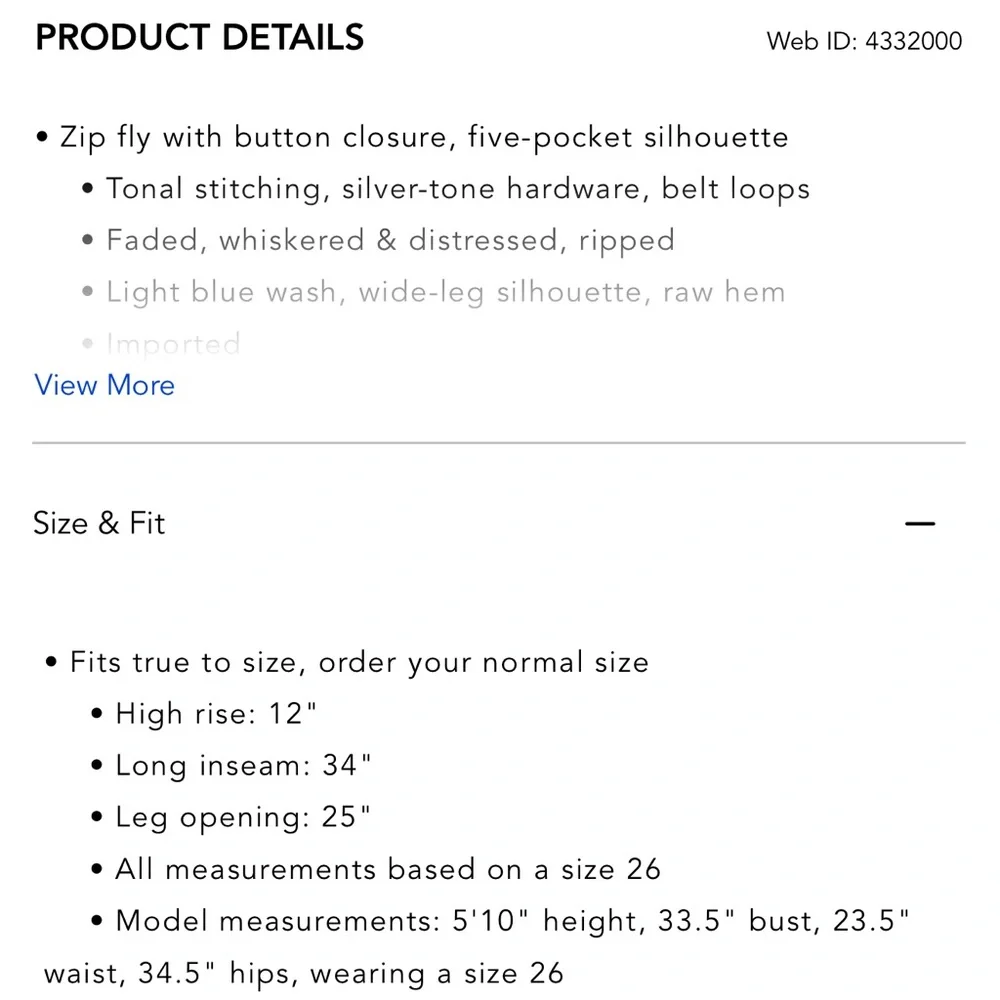Select the High rise: 12" measurement
This screenshot has width=1000, height=1000.
pyautogui.click(x=216, y=714)
